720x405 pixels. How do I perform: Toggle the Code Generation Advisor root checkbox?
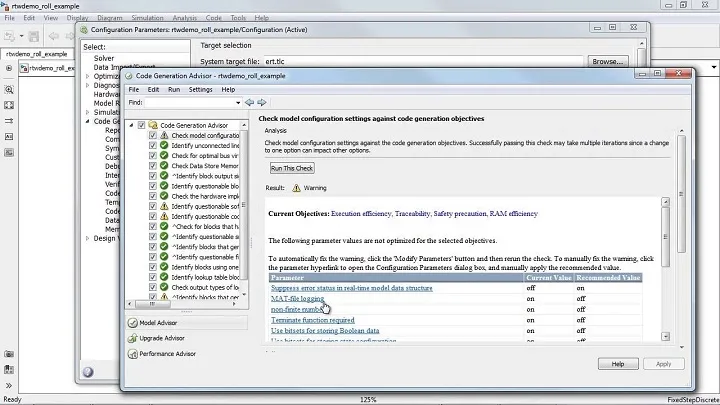pyautogui.click(x=141, y=125)
